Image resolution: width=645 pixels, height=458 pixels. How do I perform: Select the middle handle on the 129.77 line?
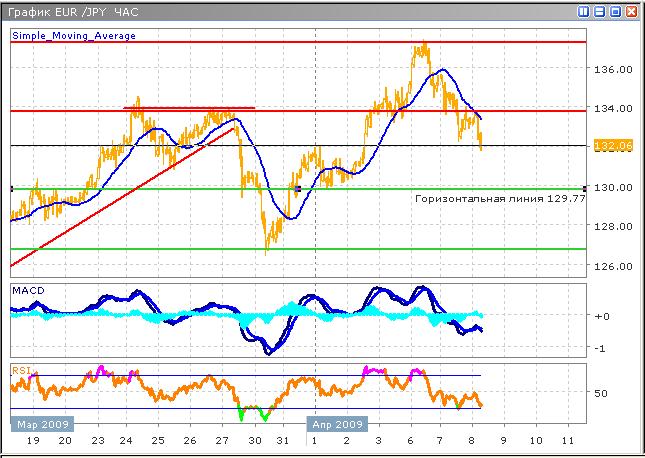pyautogui.click(x=297, y=188)
